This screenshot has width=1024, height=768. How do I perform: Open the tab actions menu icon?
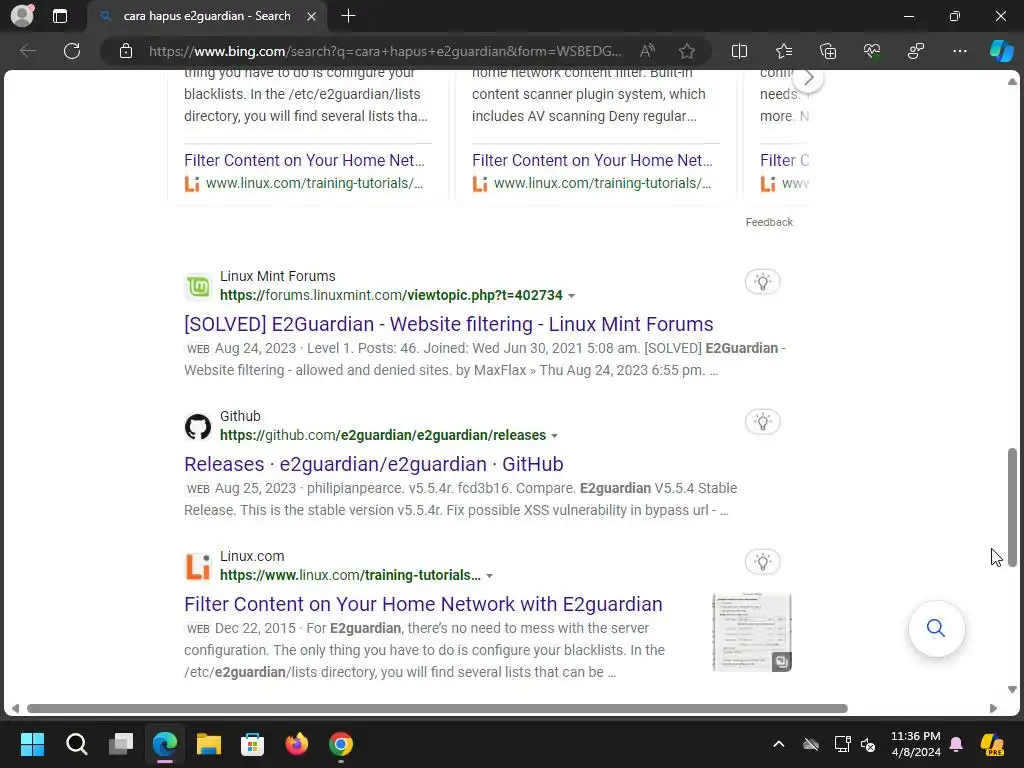coord(60,16)
